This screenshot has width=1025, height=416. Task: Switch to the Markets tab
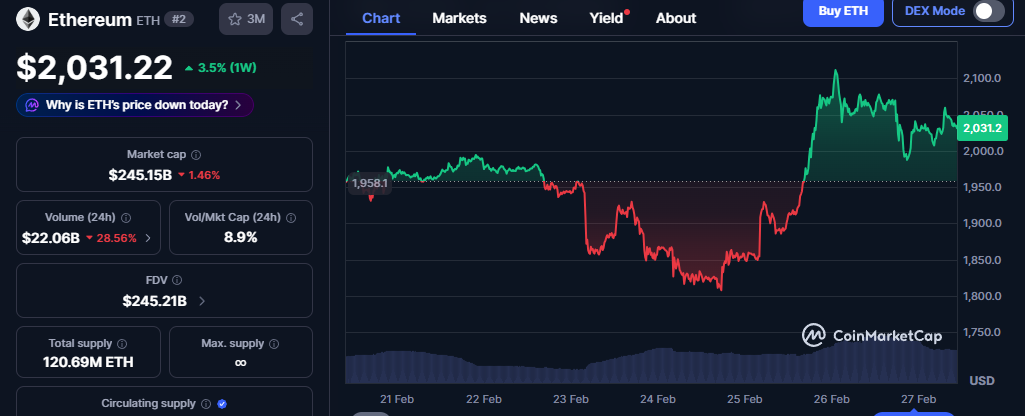click(x=459, y=18)
